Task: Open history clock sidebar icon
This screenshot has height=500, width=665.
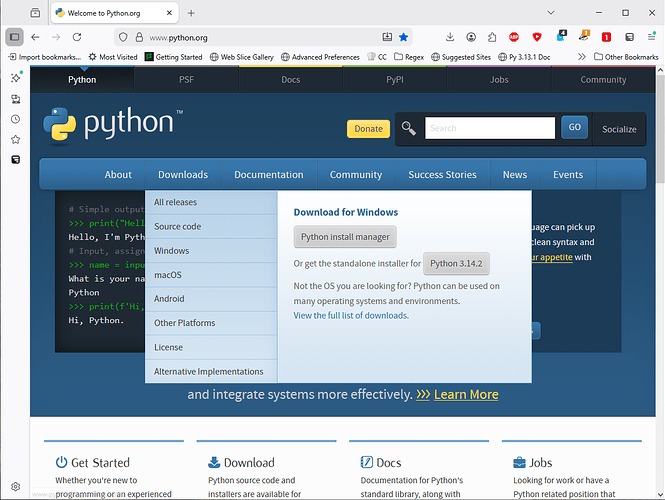Action: [x=16, y=119]
